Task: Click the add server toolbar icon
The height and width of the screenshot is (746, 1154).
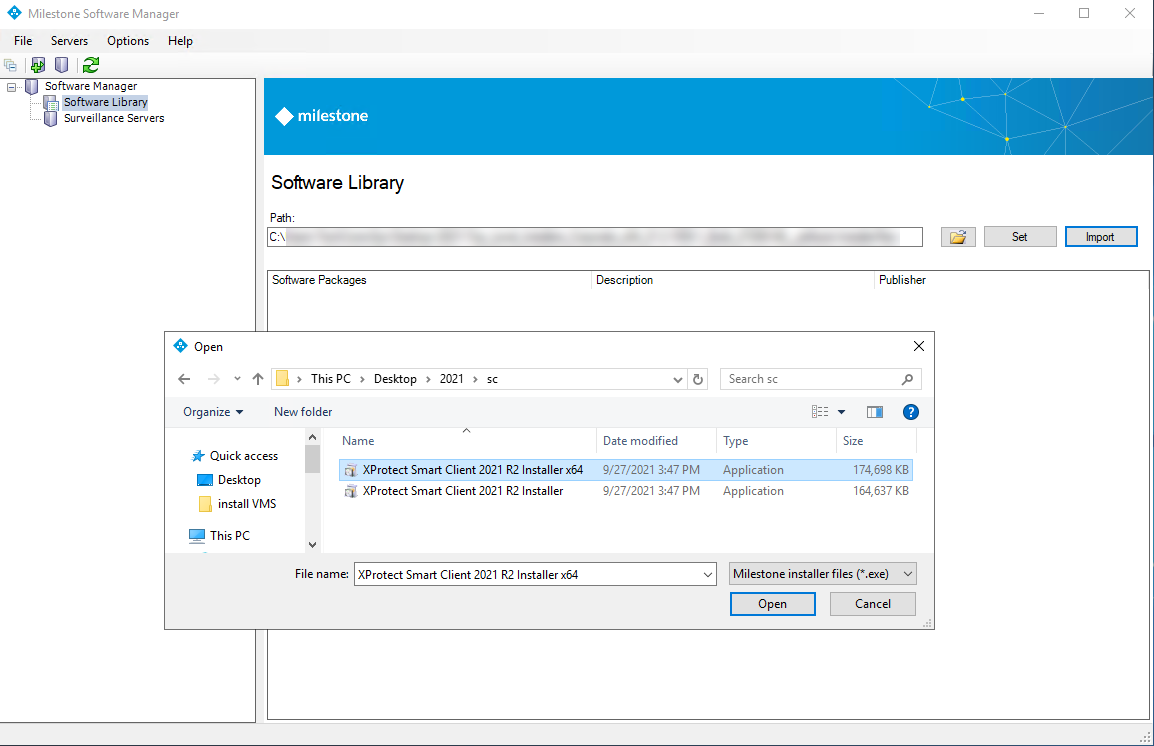Action: pyautogui.click(x=38, y=65)
